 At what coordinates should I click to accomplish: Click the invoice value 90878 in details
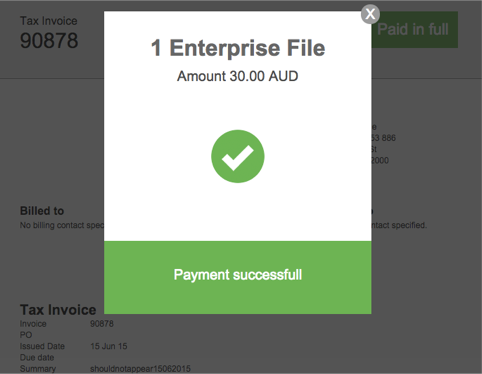click(102, 324)
